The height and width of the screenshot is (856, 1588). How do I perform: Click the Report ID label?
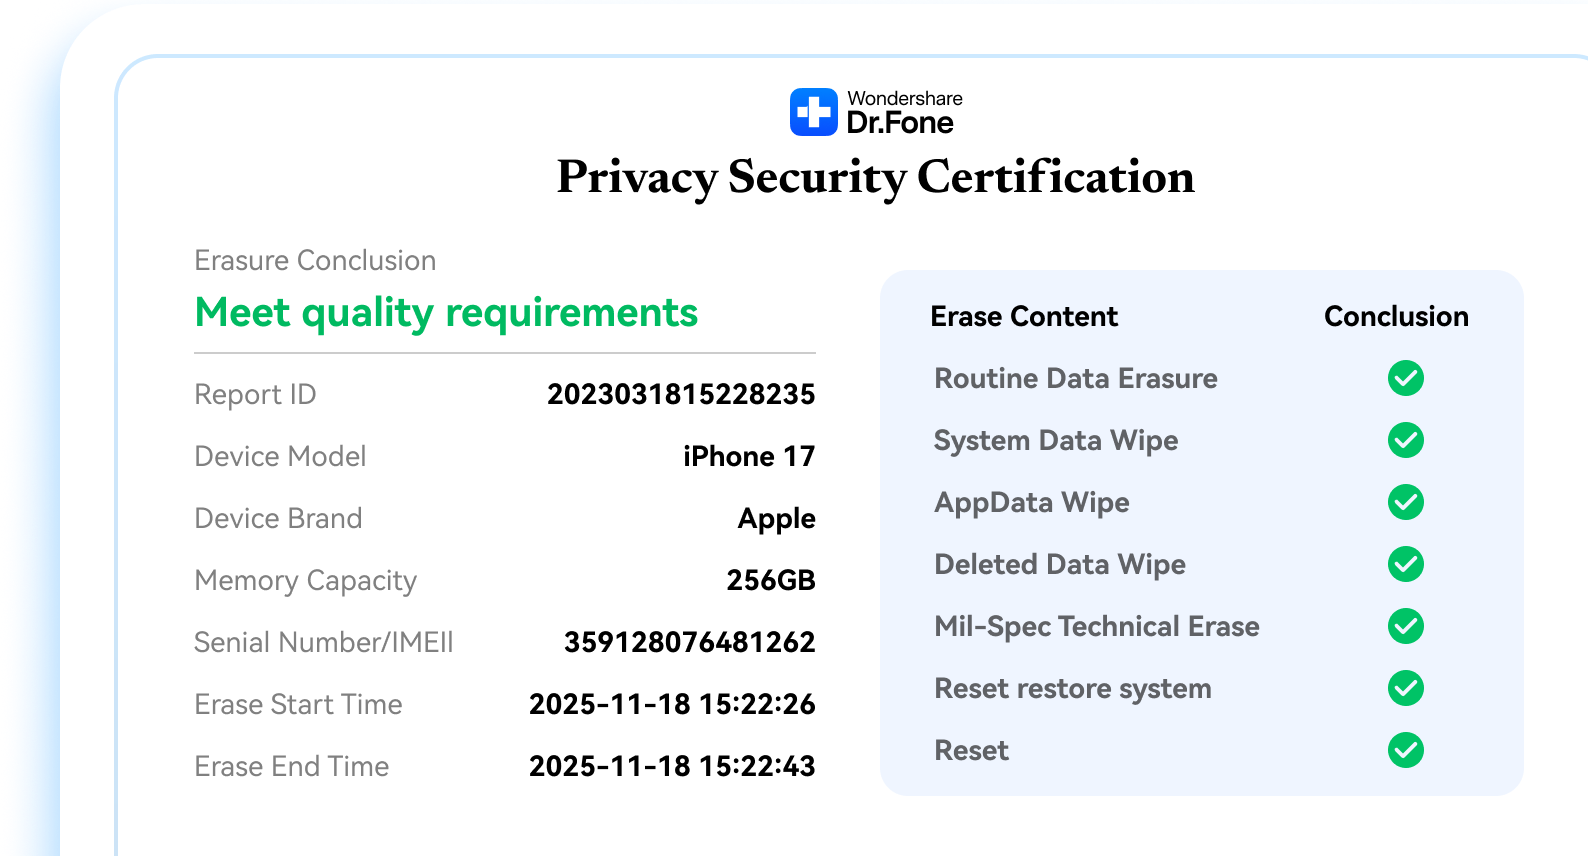click(255, 395)
